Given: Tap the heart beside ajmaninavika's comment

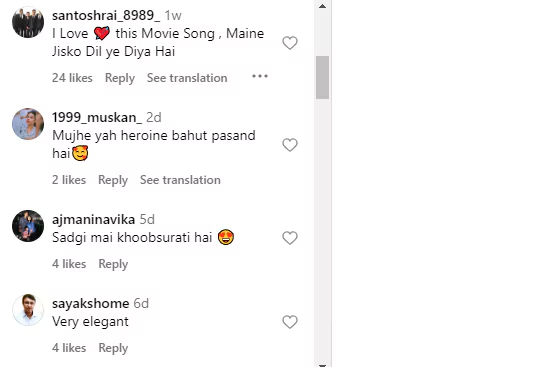Looking at the screenshot, I should coord(290,238).
